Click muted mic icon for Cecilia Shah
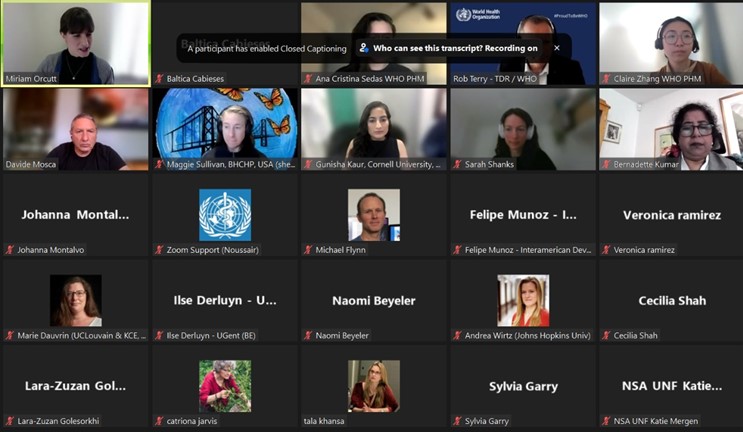This screenshot has height=432, width=743. tap(606, 336)
